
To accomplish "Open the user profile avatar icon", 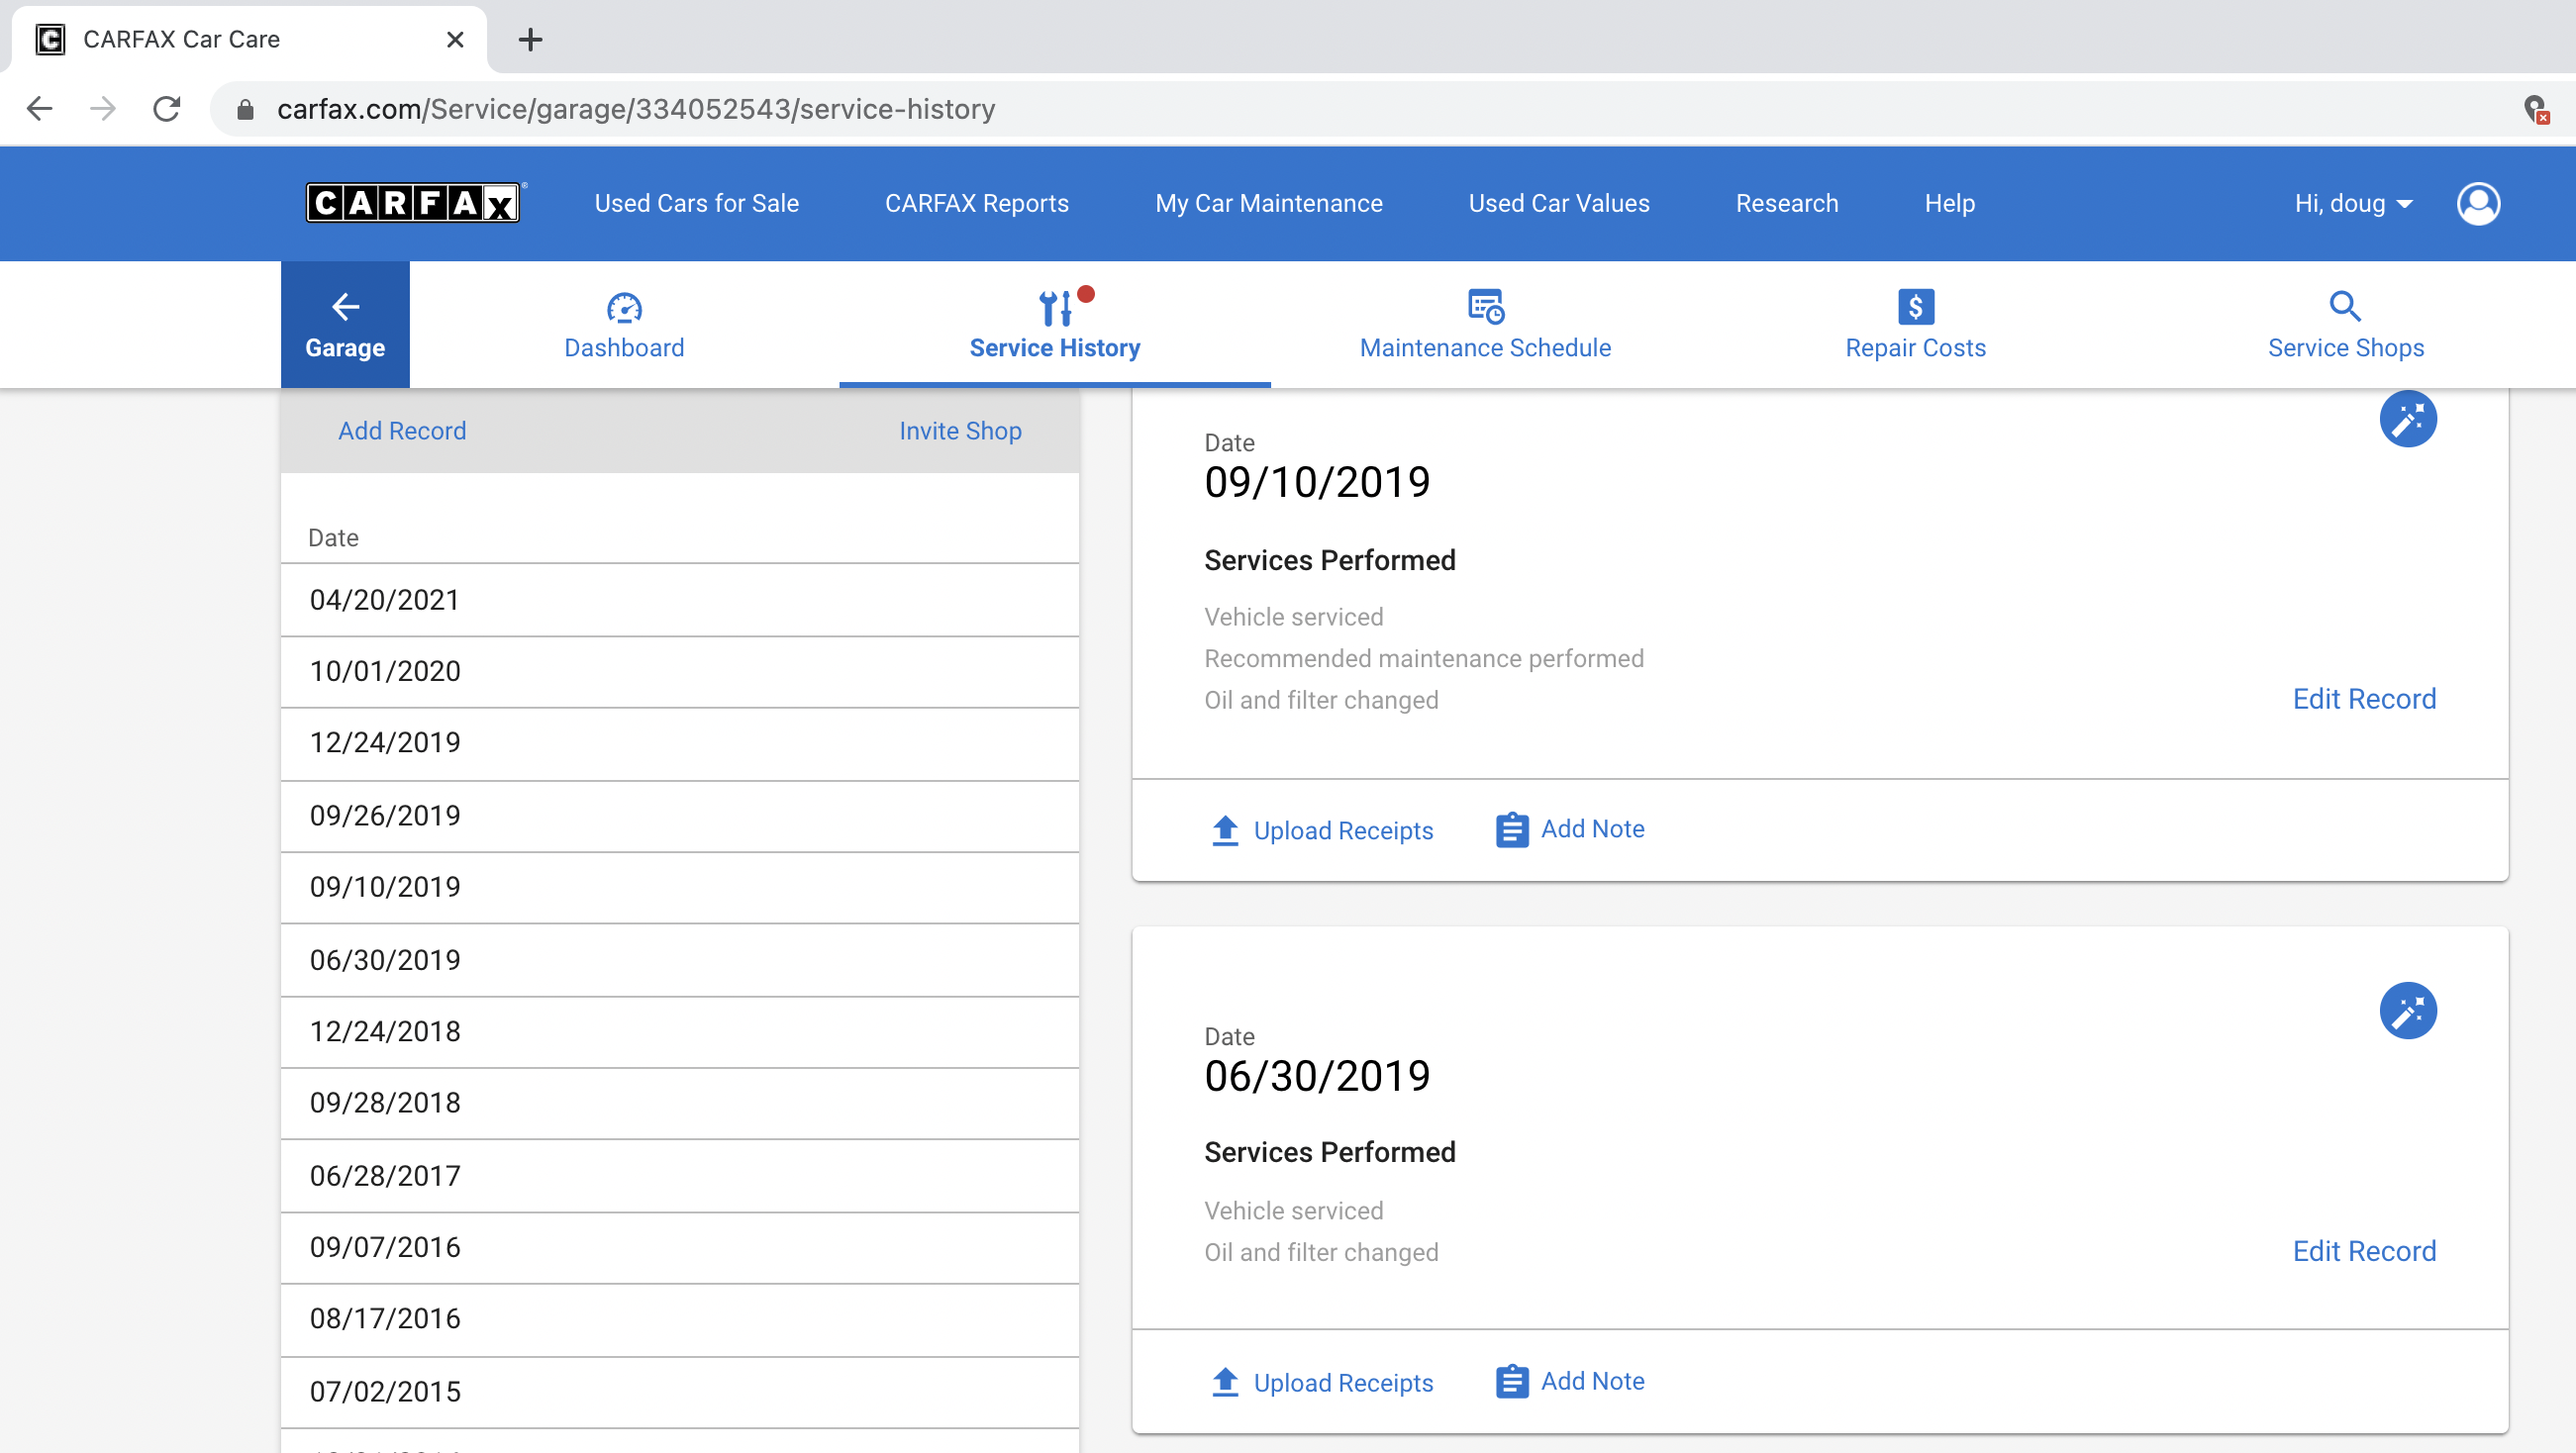I will click(2478, 204).
